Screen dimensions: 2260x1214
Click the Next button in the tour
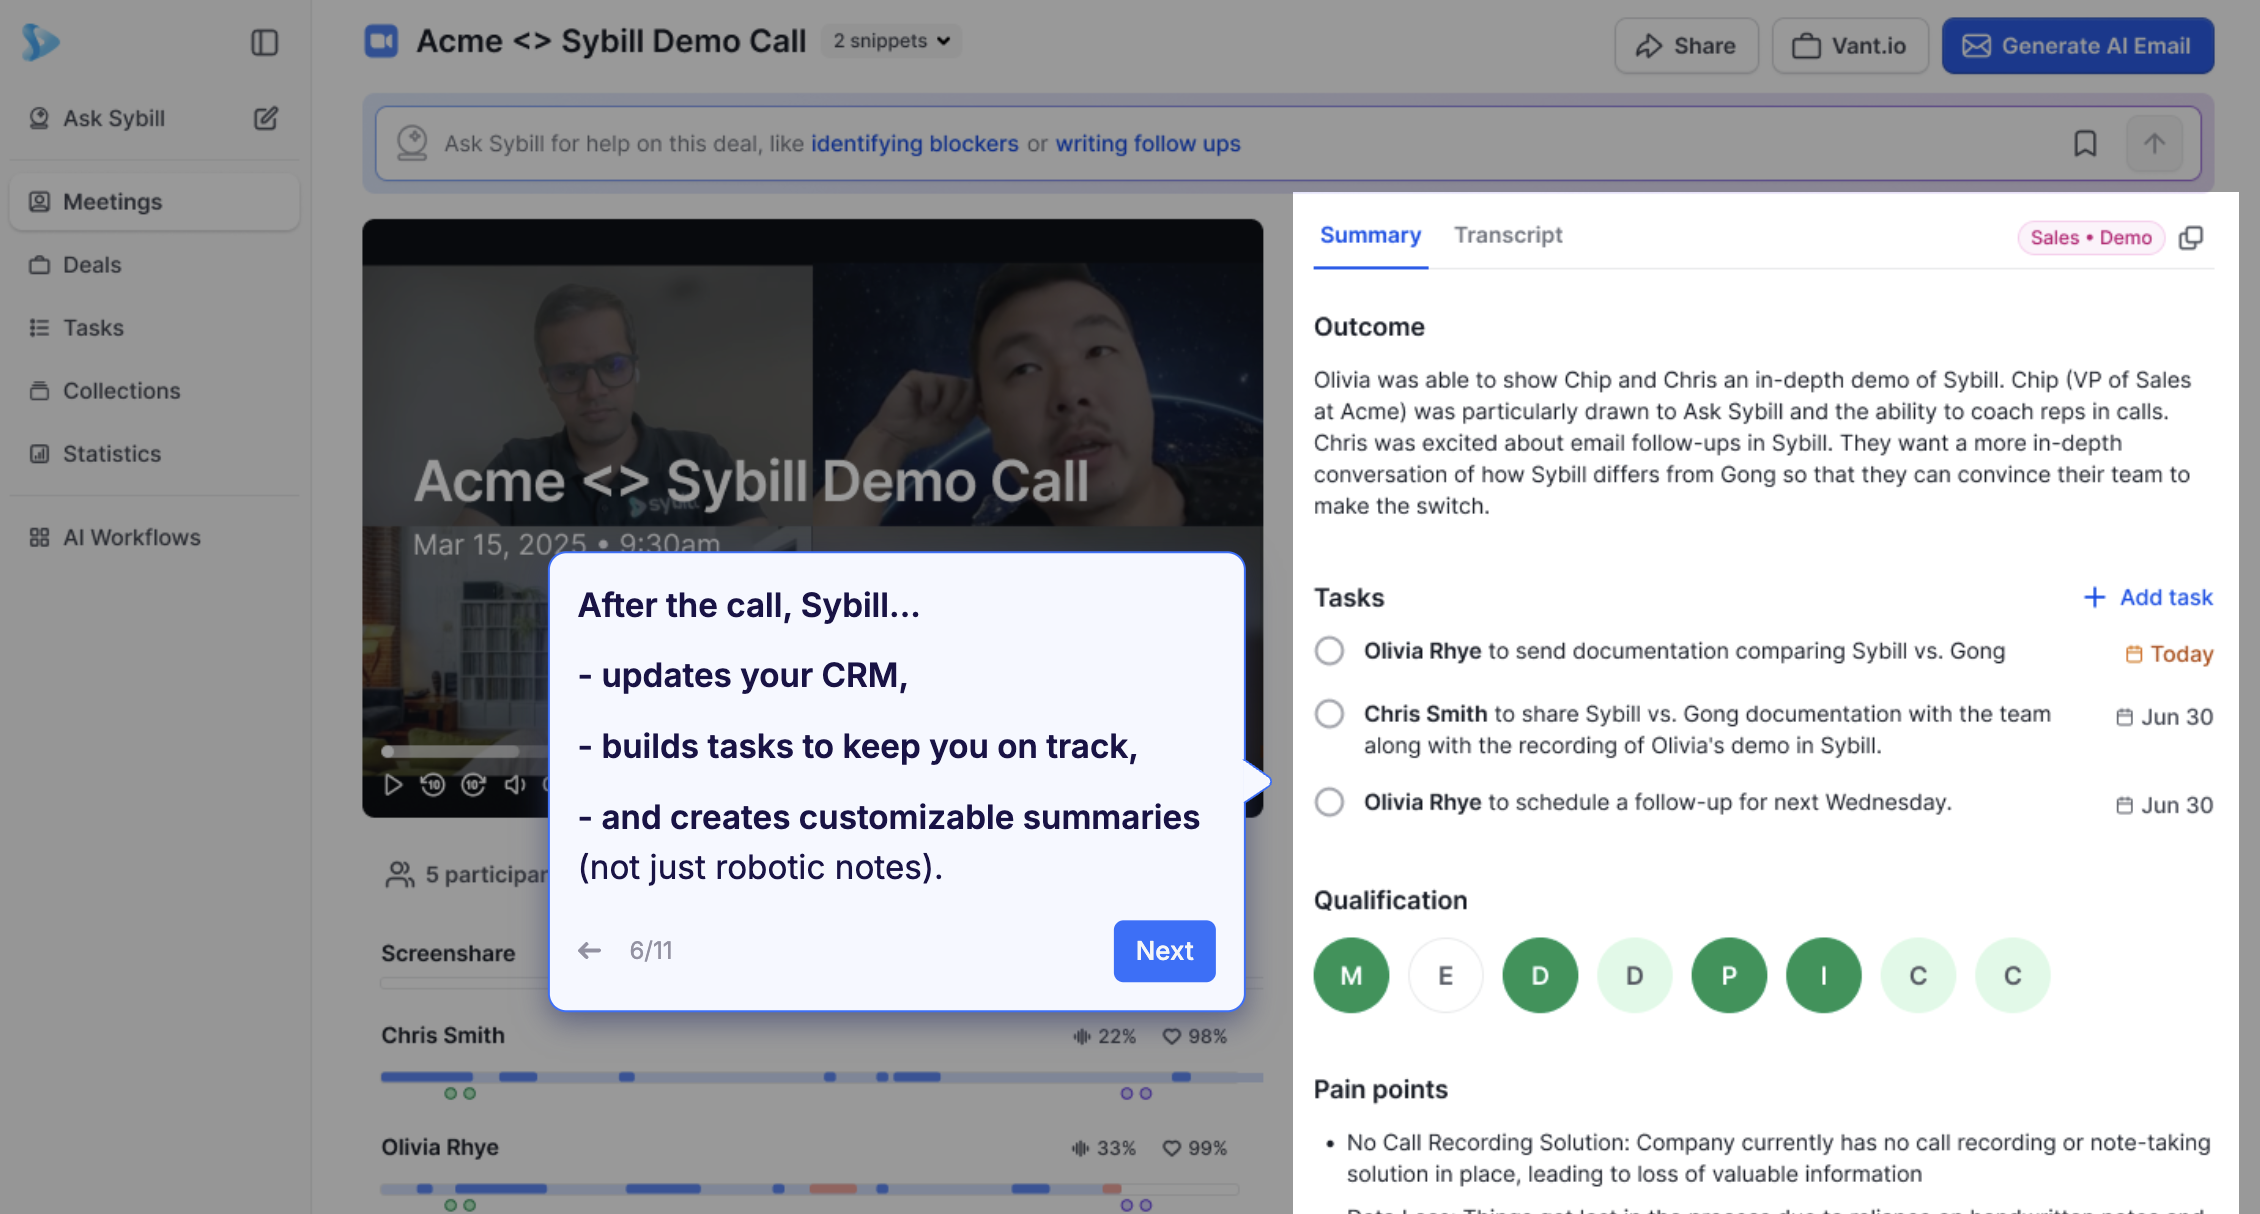pos(1164,950)
